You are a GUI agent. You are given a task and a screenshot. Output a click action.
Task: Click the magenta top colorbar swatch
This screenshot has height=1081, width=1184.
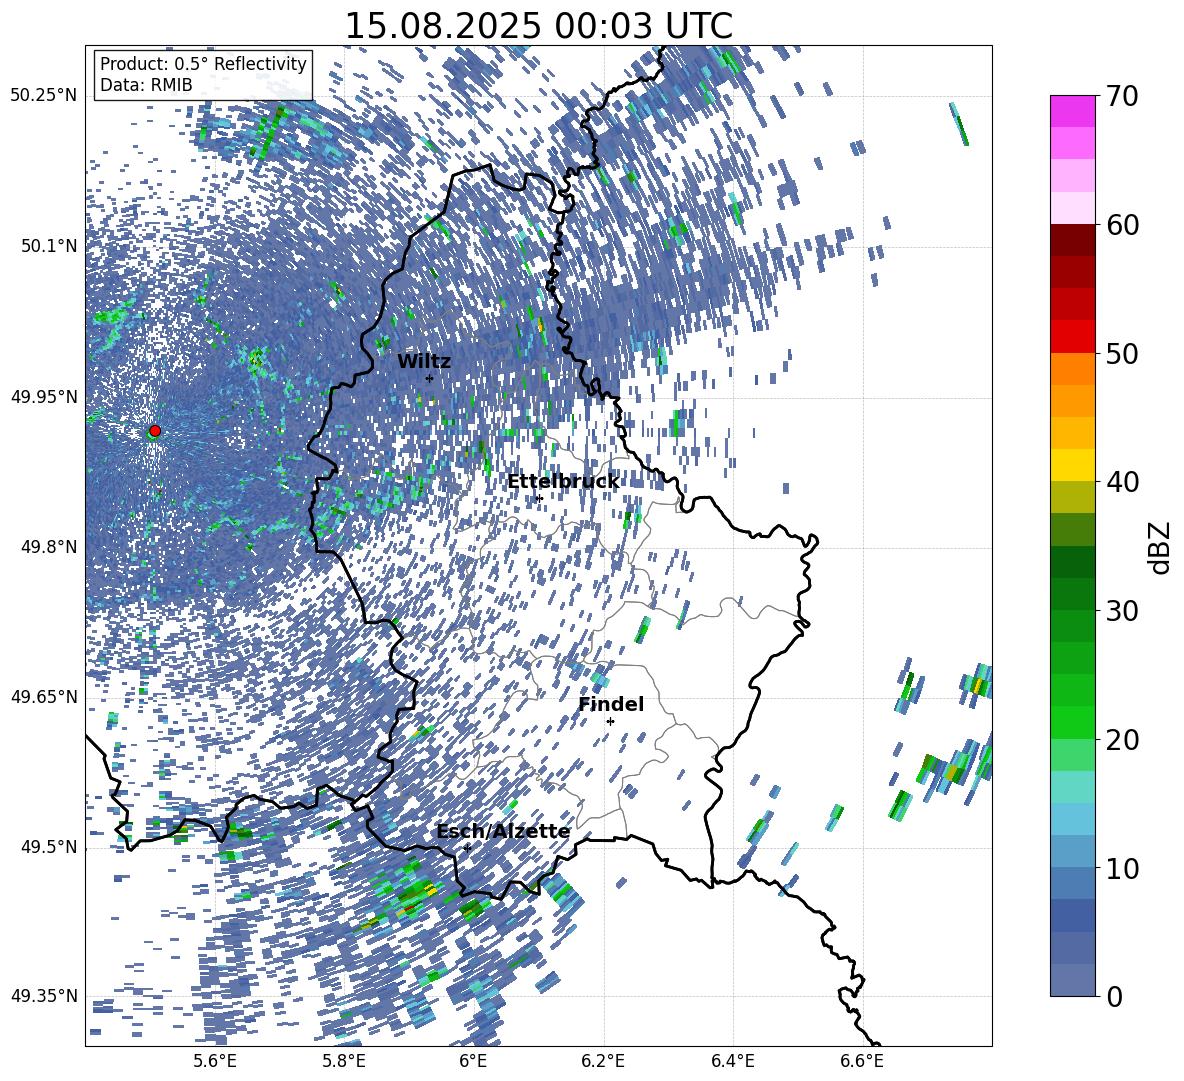tap(1072, 112)
